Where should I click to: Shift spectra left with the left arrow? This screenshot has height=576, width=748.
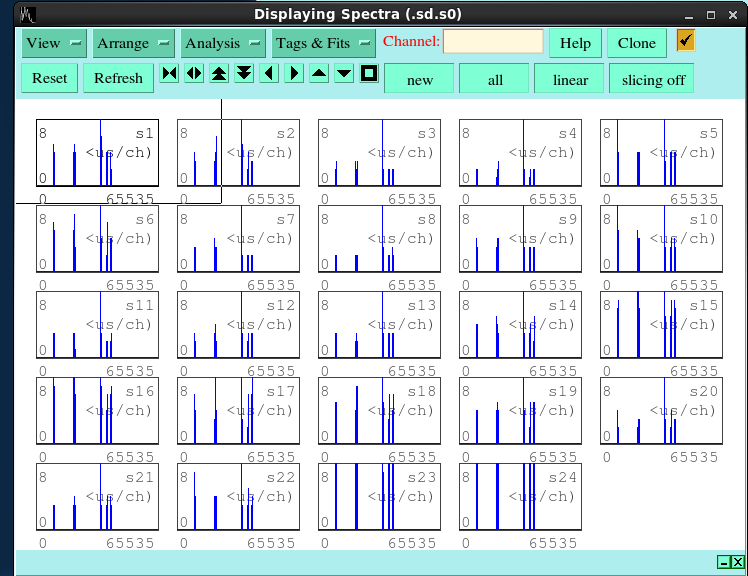(269, 74)
